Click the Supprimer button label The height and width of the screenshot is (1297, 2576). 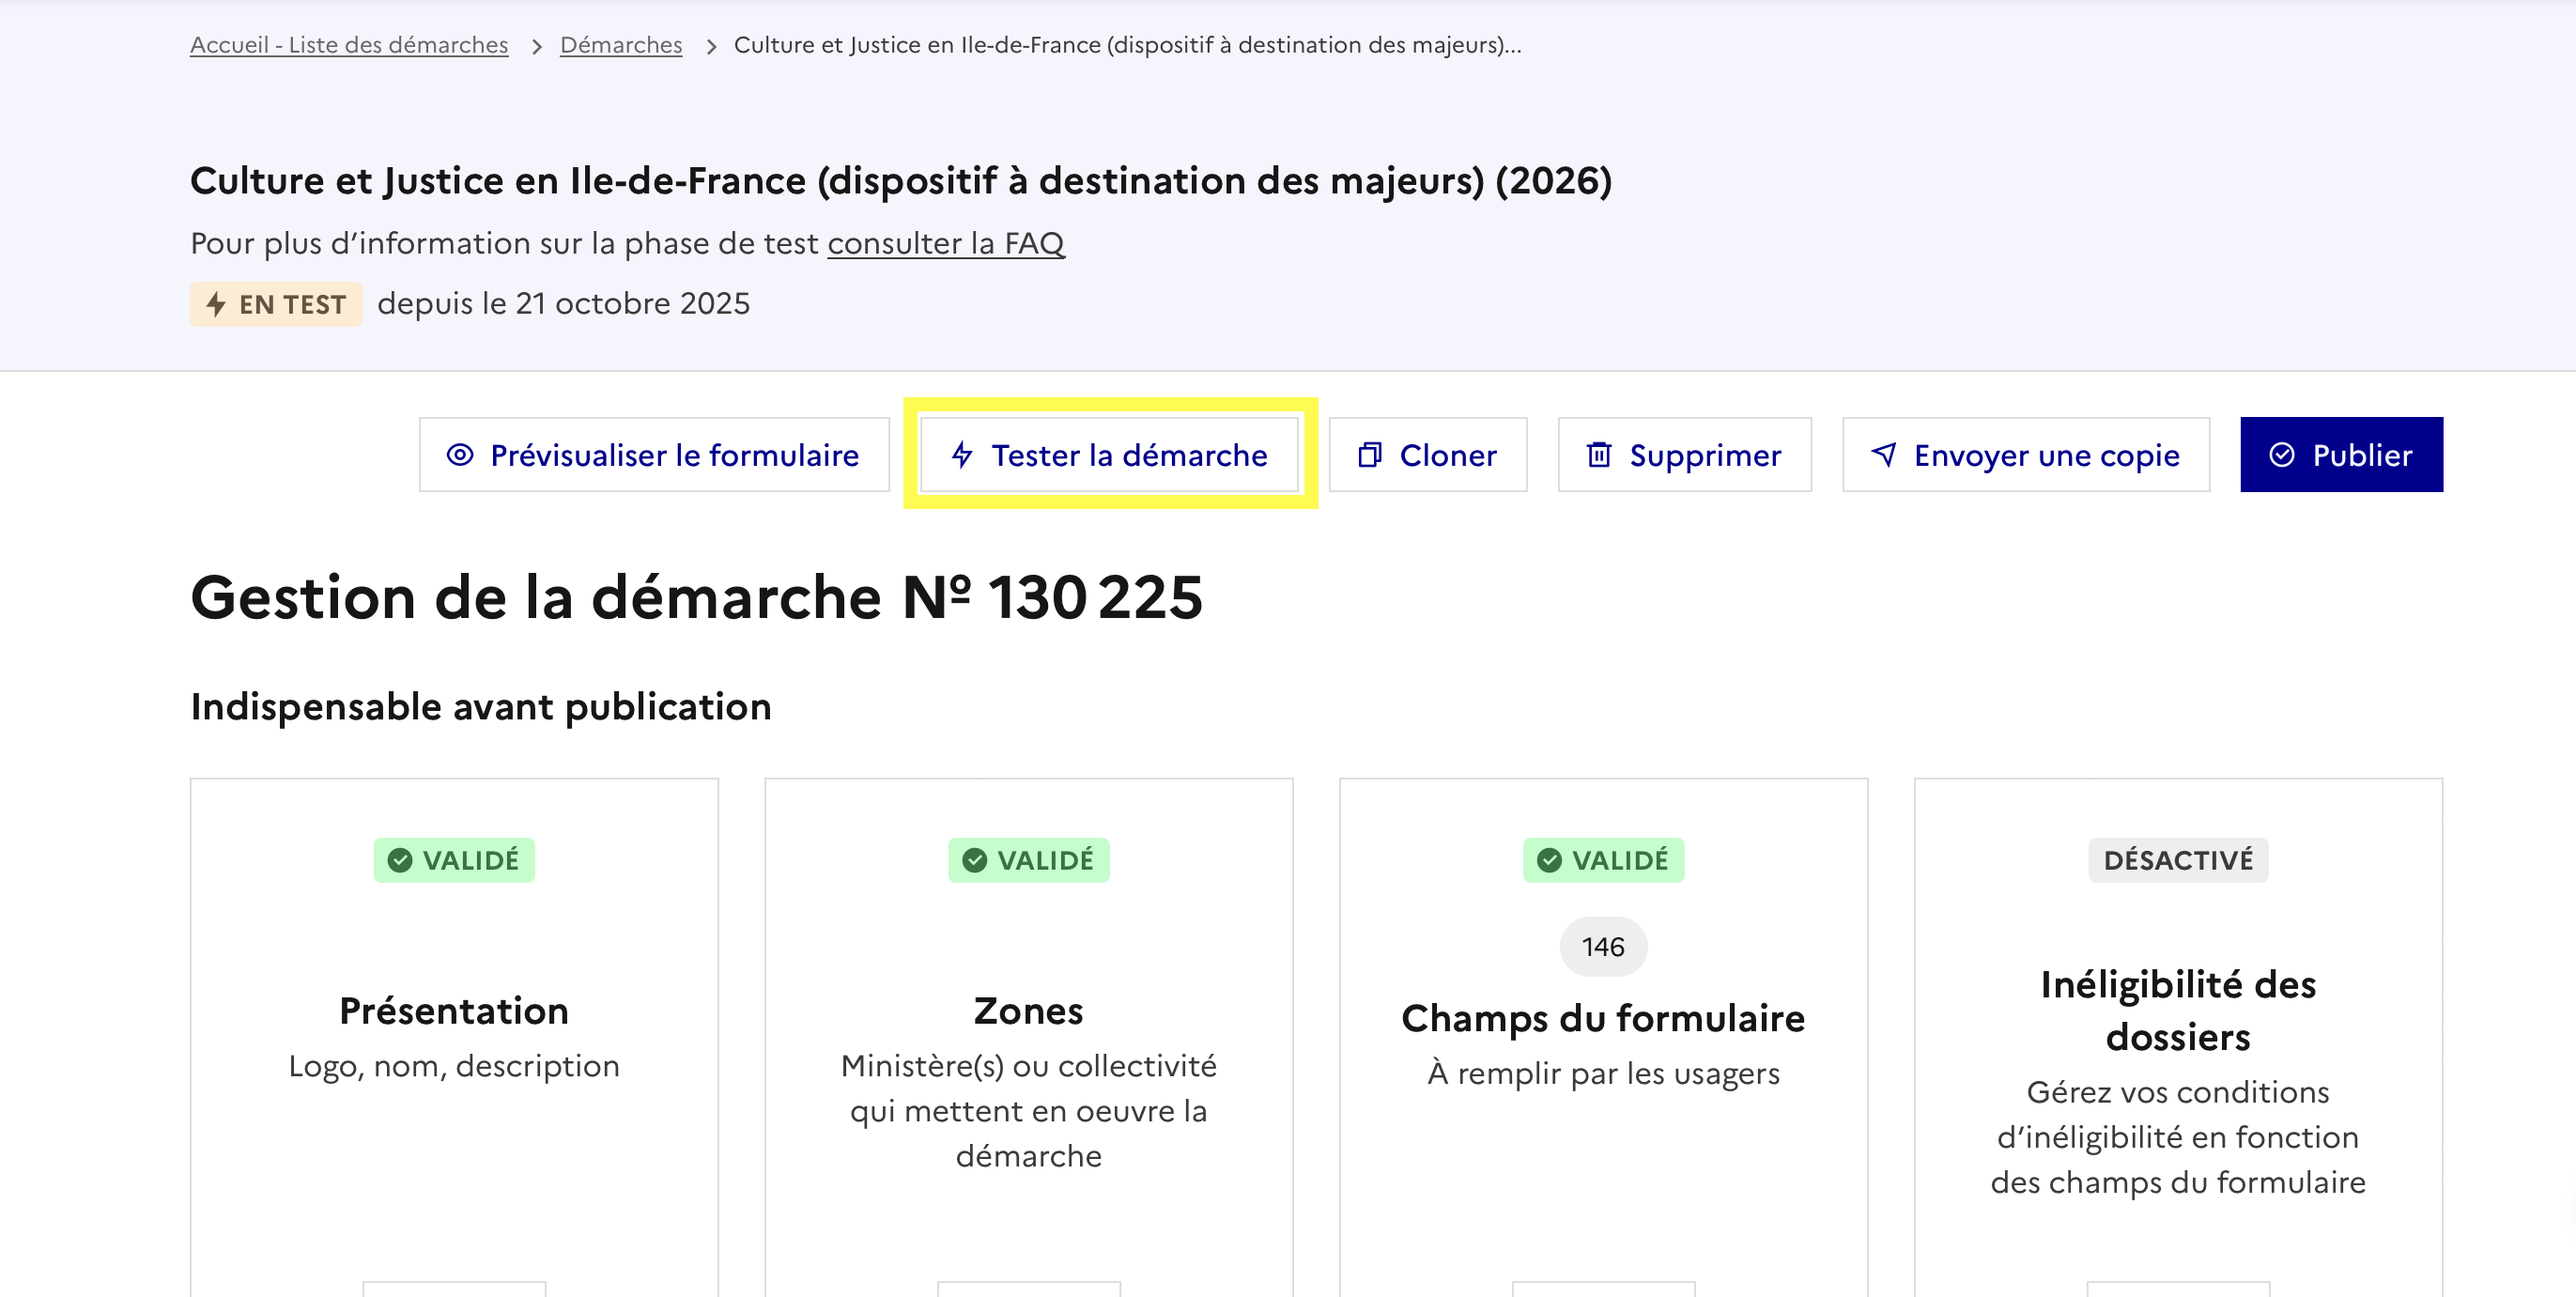[x=1705, y=455]
